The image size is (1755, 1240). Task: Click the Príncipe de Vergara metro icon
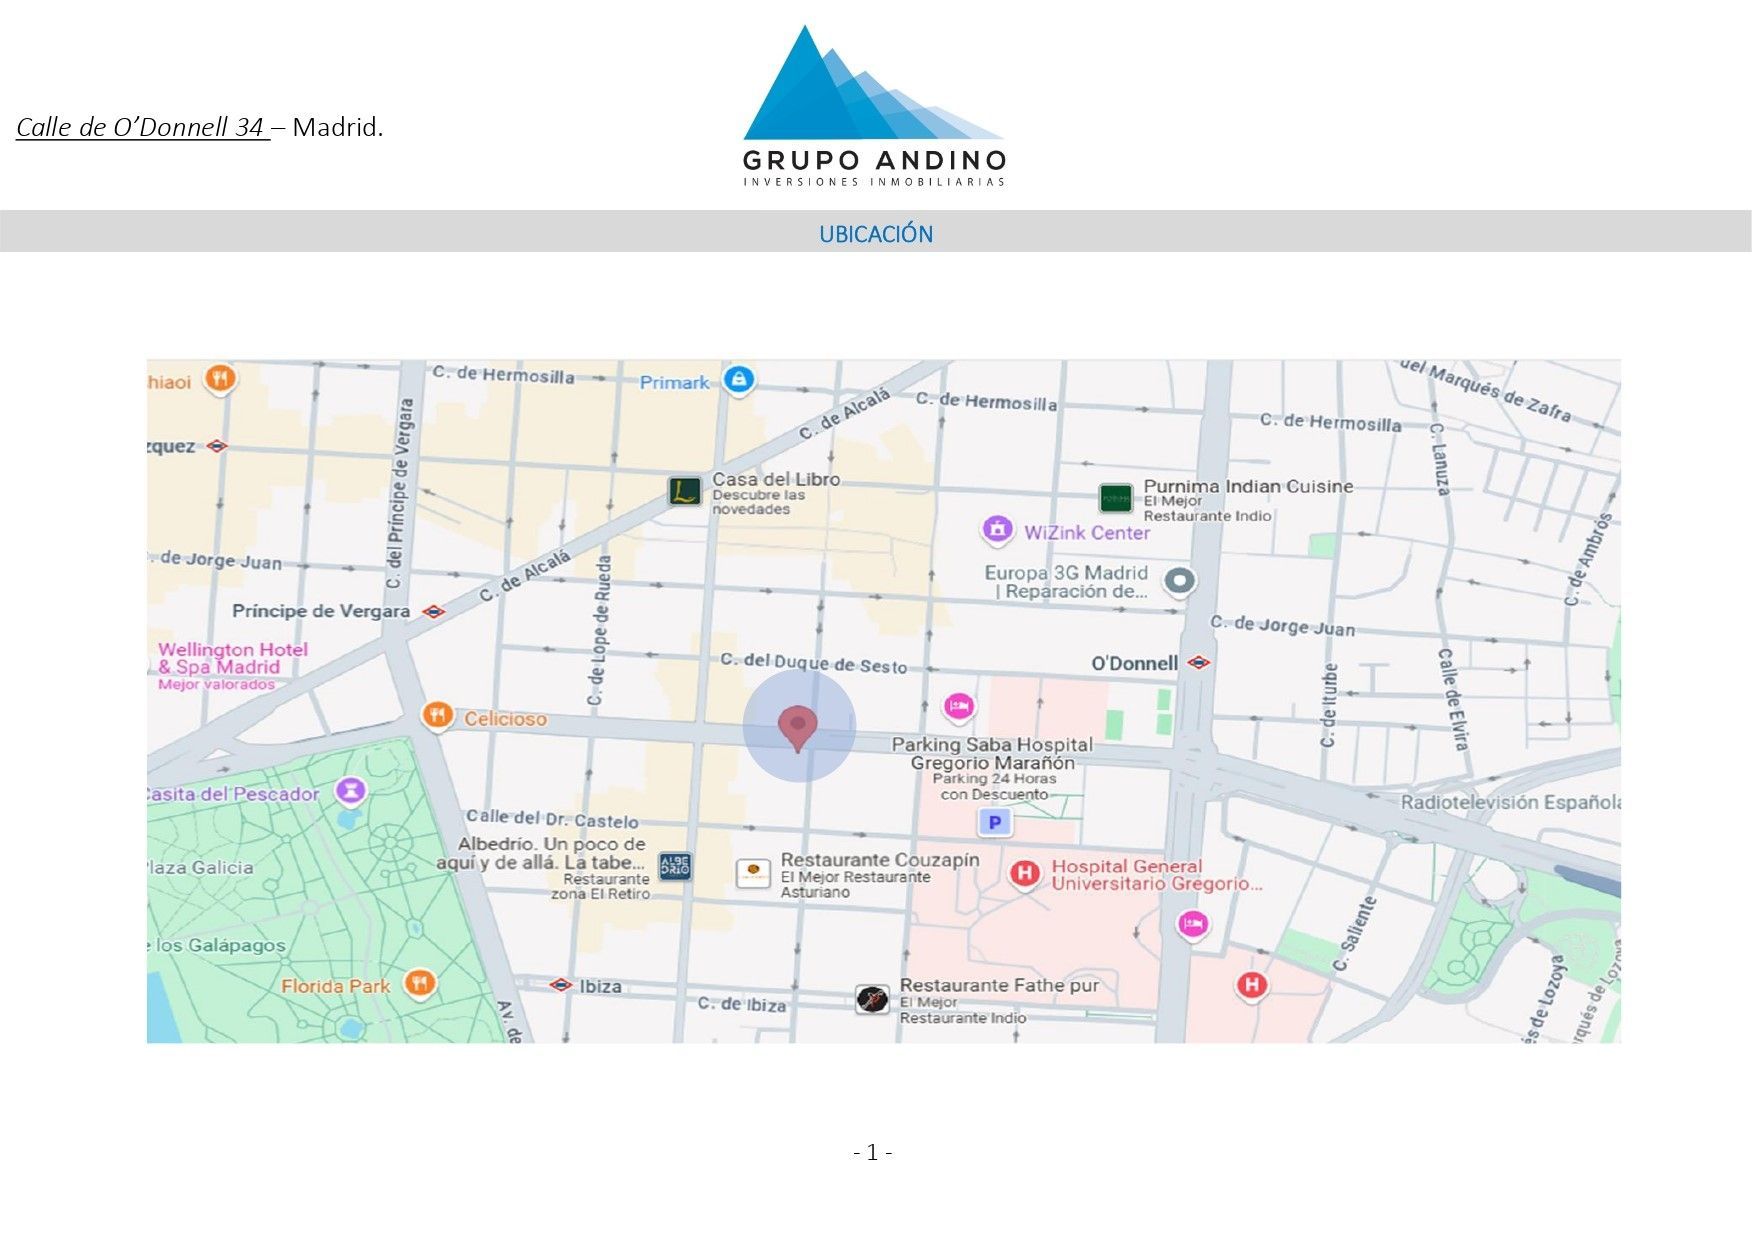click(433, 611)
